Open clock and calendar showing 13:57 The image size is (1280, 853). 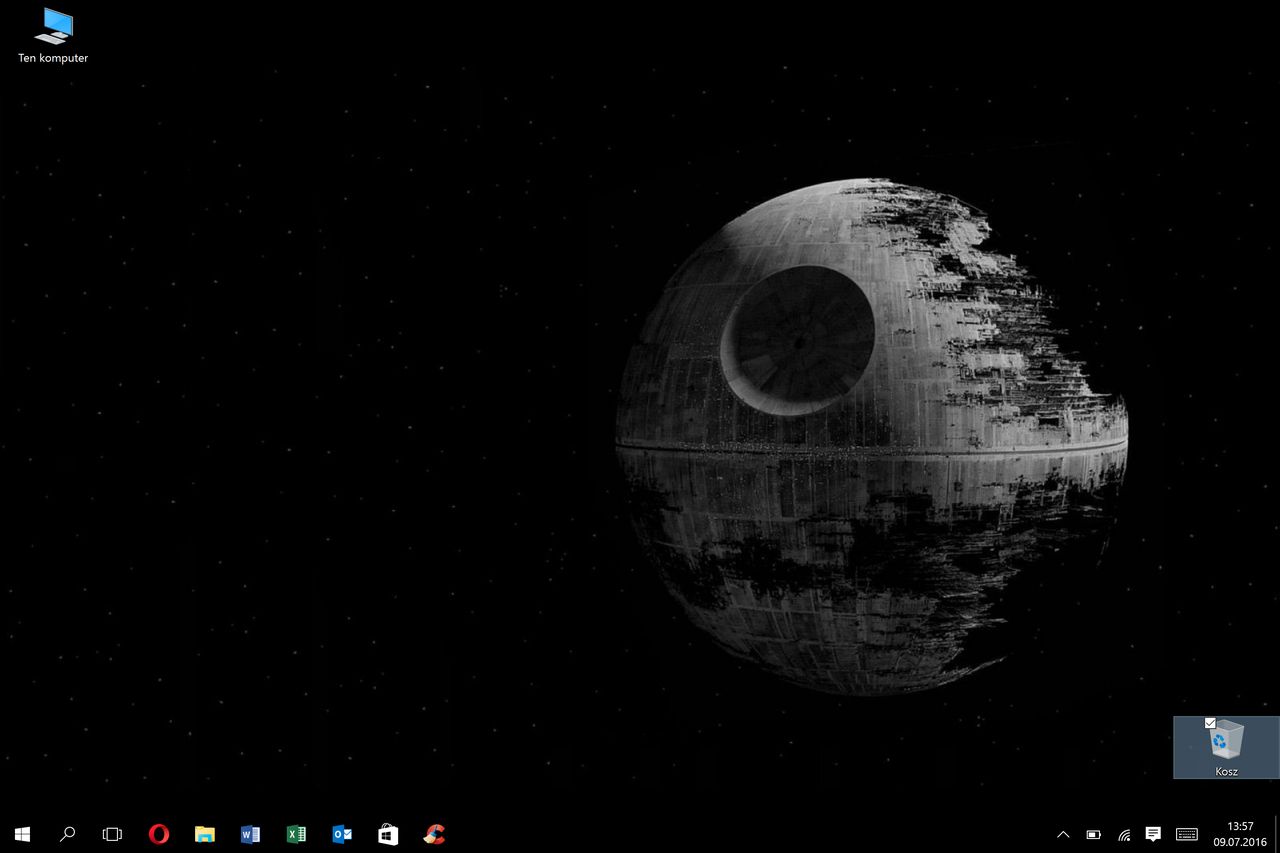1240,834
